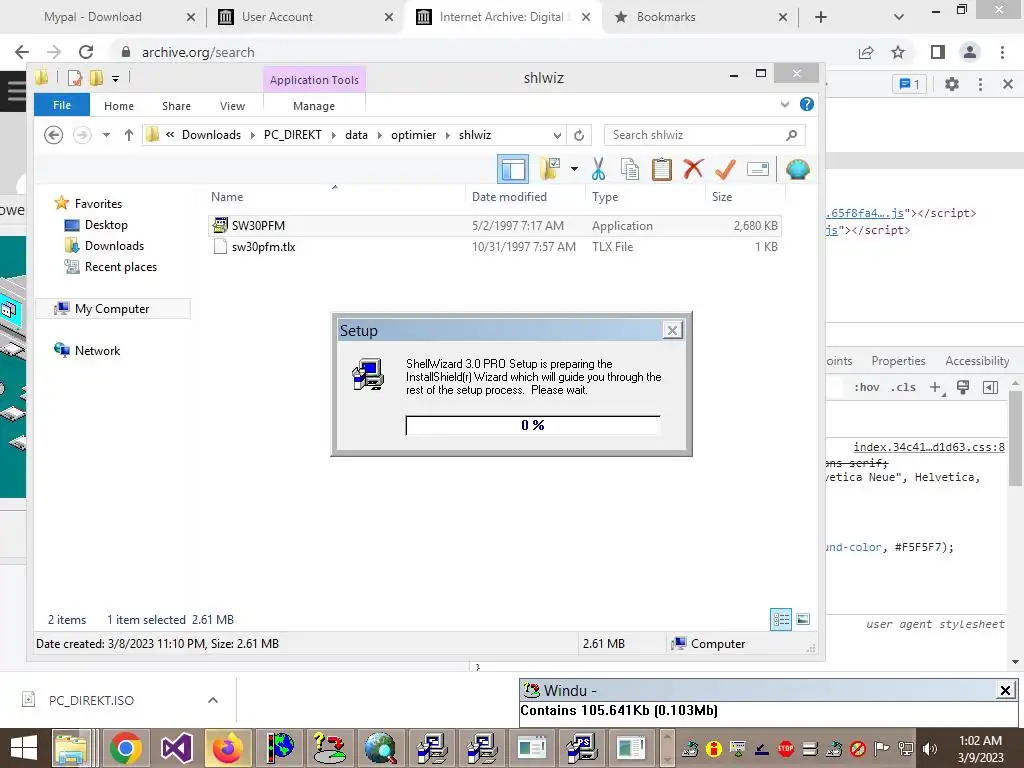Click the 0 % setup progress bar

click(533, 425)
